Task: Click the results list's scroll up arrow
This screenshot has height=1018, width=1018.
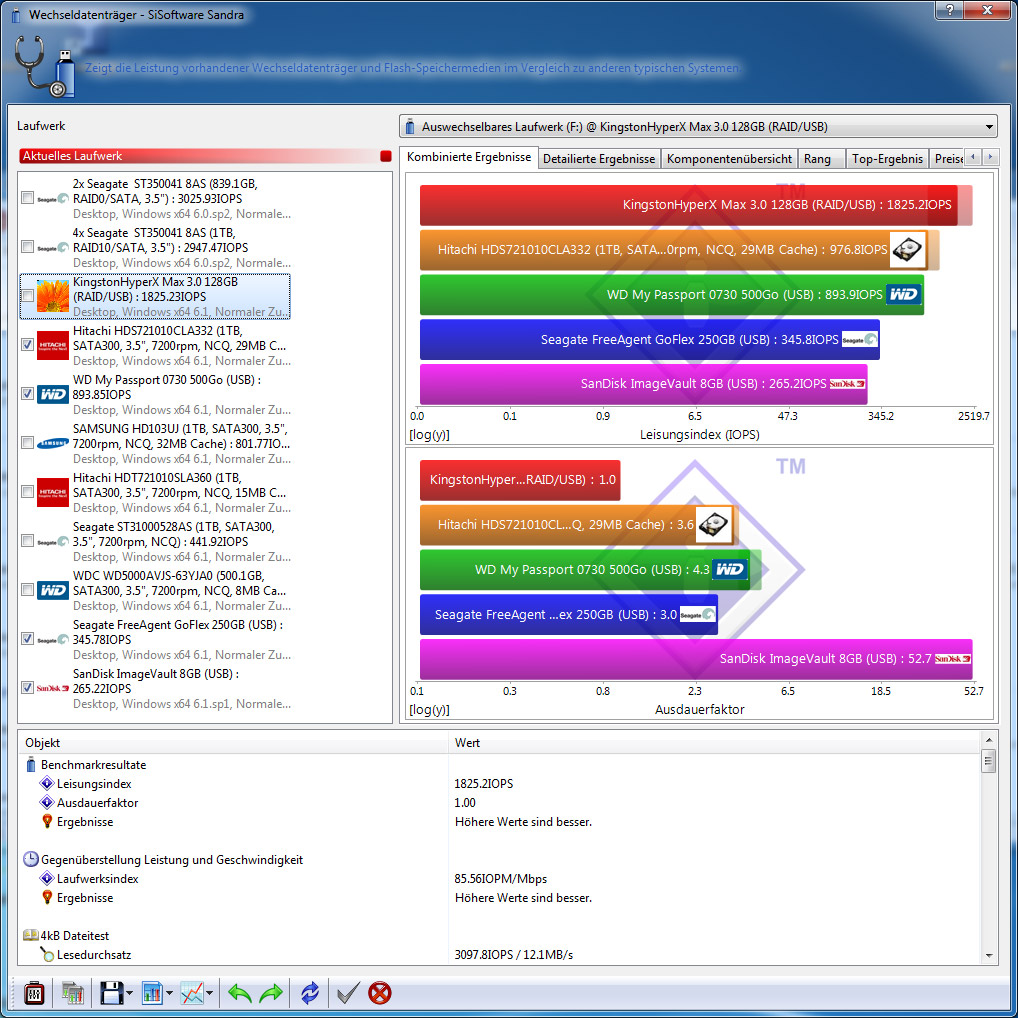Action: click(989, 740)
